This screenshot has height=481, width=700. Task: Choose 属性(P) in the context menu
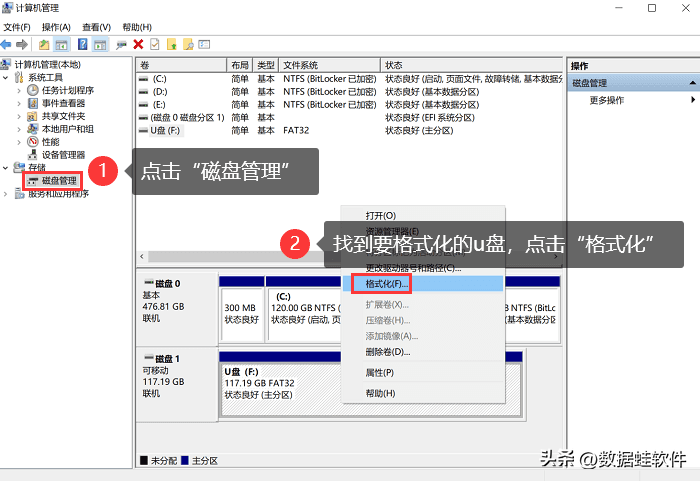pyautogui.click(x=423, y=372)
